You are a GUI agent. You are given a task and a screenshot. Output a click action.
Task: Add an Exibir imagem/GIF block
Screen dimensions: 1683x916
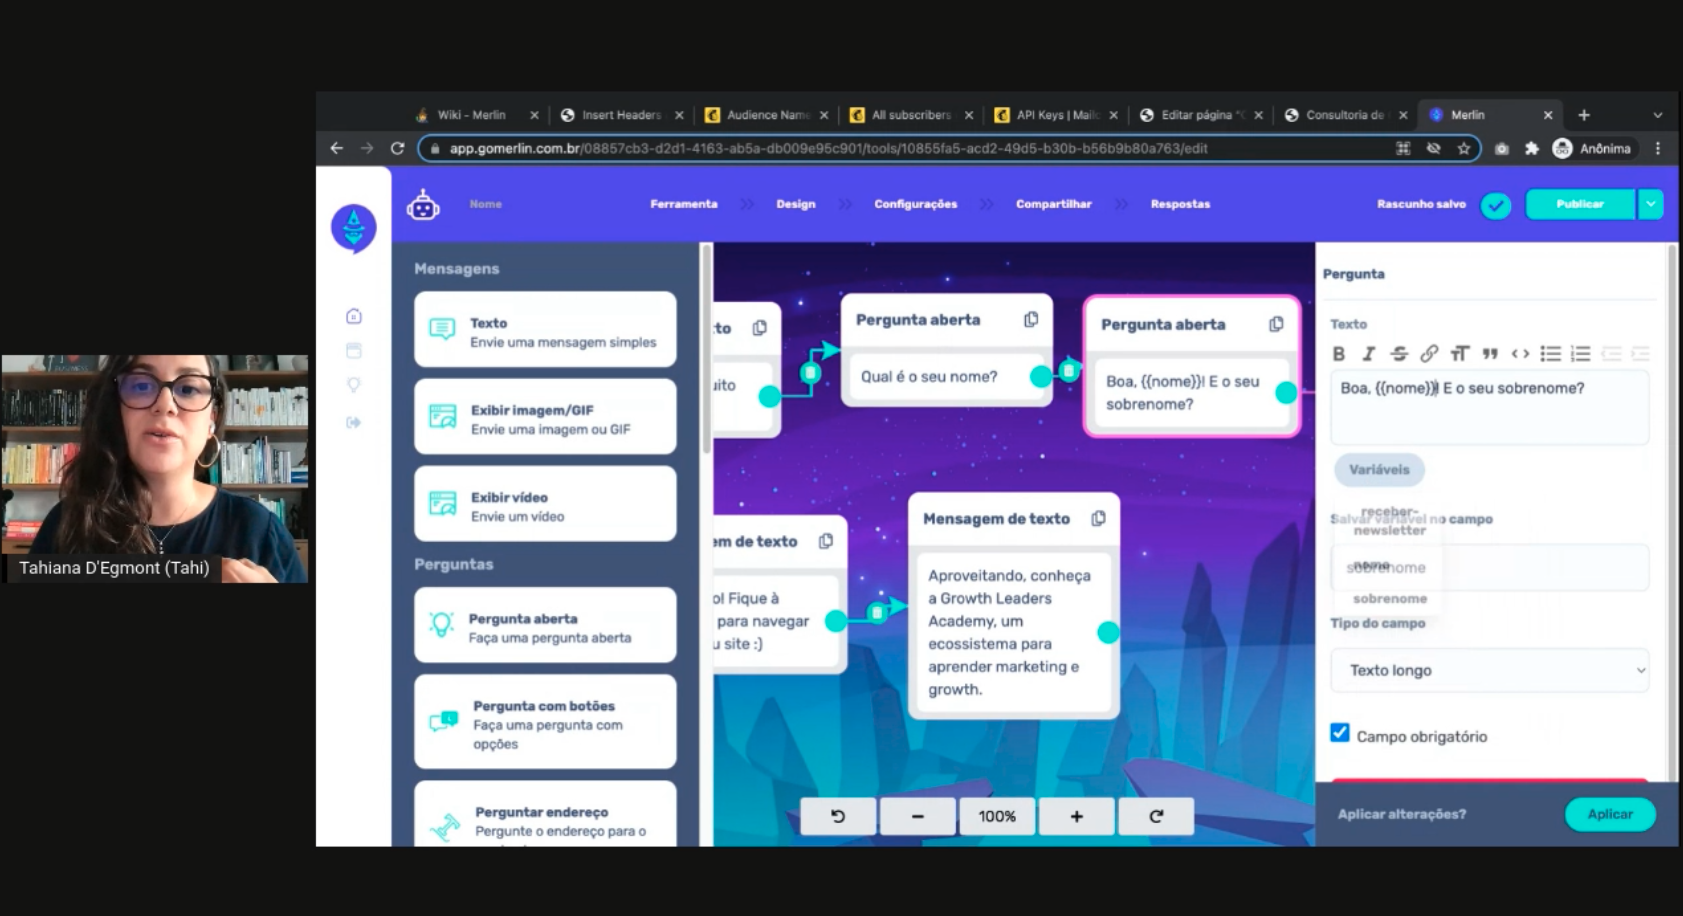coord(545,417)
